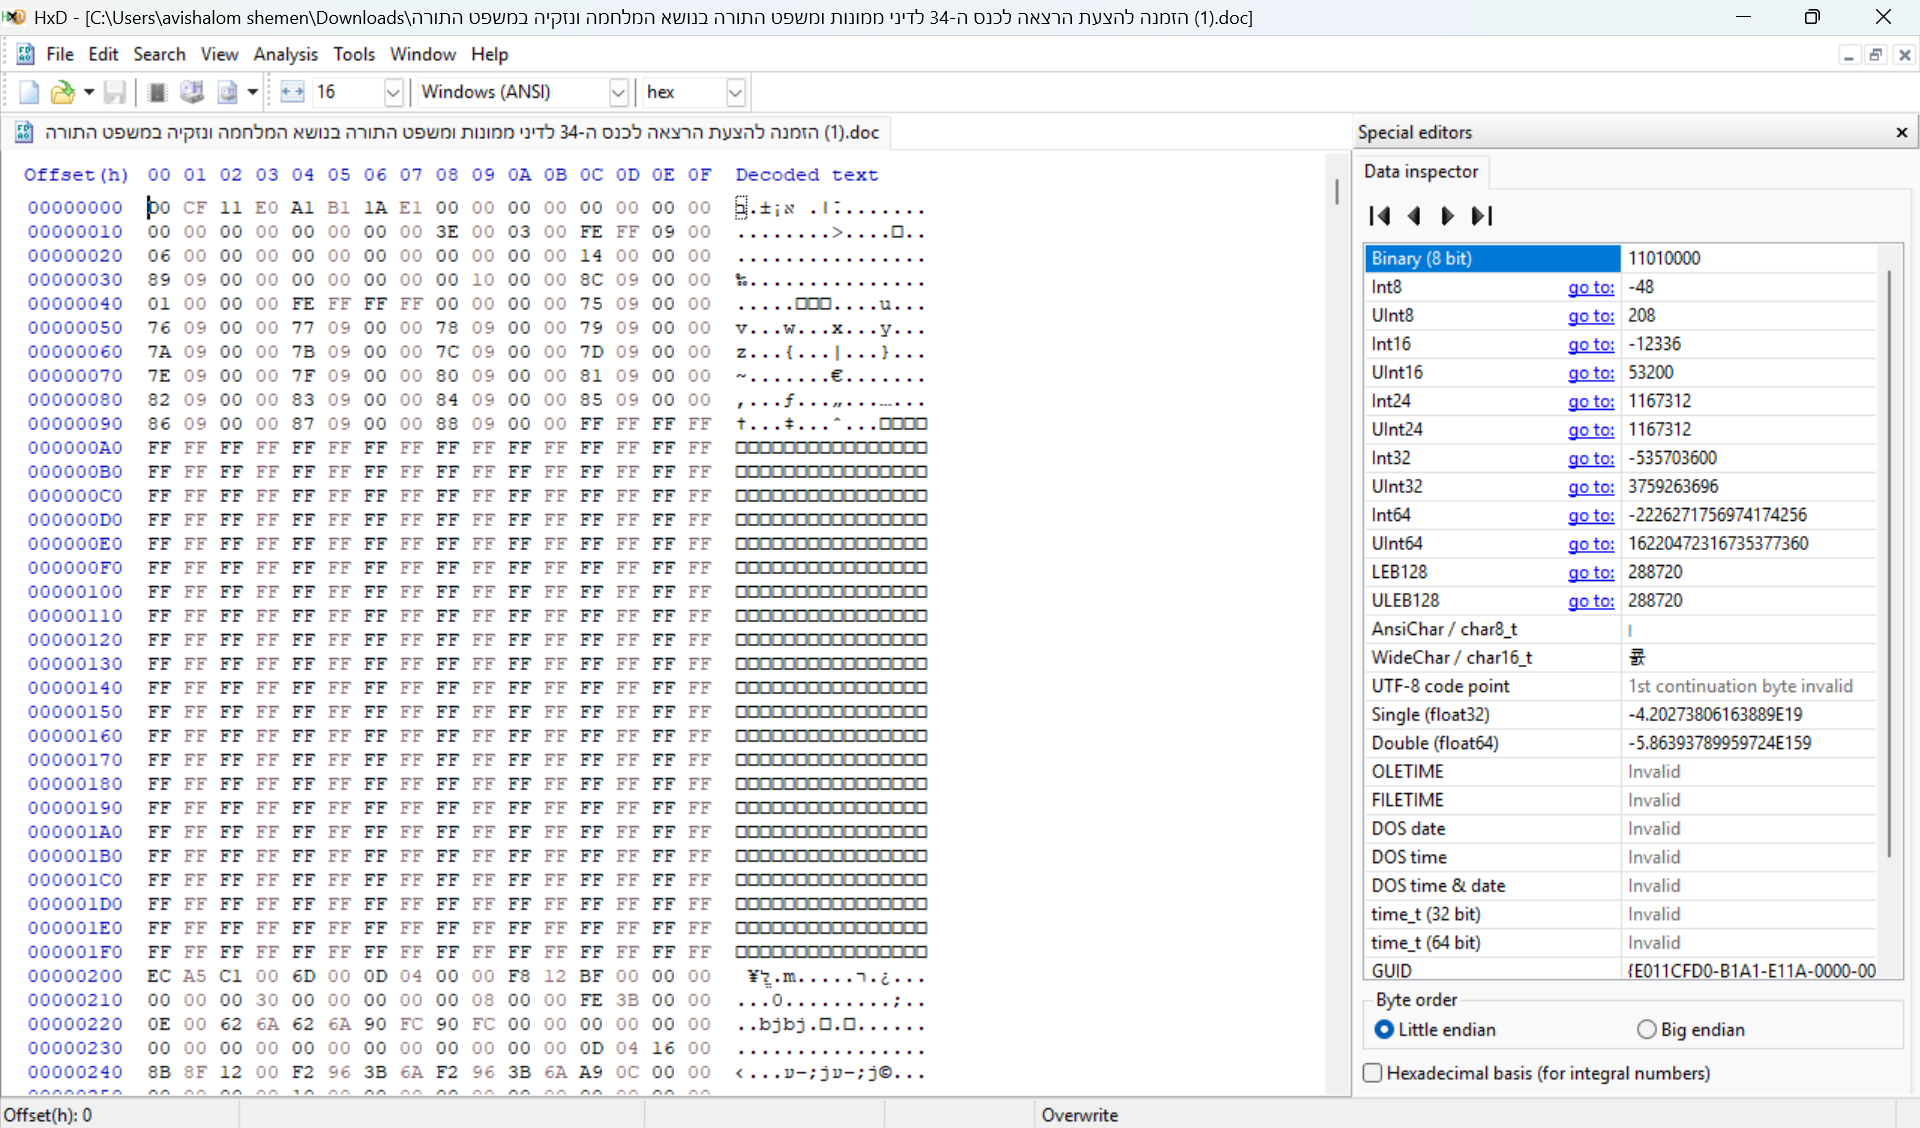The height and width of the screenshot is (1128, 1920).
Task: Open the Window menu
Action: point(423,54)
